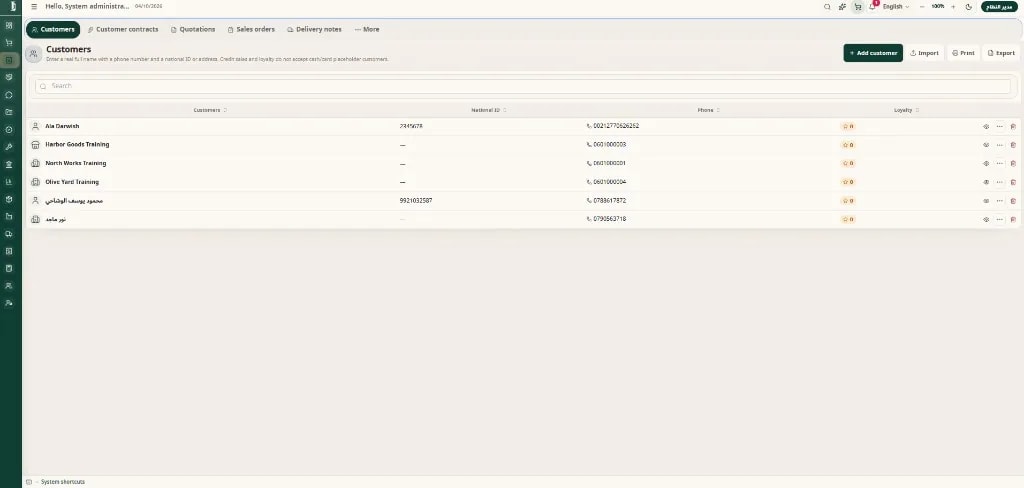1024x488 pixels.
Task: Open the bank building icon in left sidebar
Action: point(8,165)
